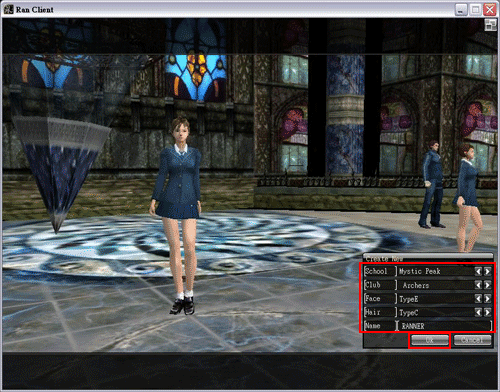The image size is (500, 392).
Task: Cancel the Create New dialog
Action: pyautogui.click(x=472, y=340)
